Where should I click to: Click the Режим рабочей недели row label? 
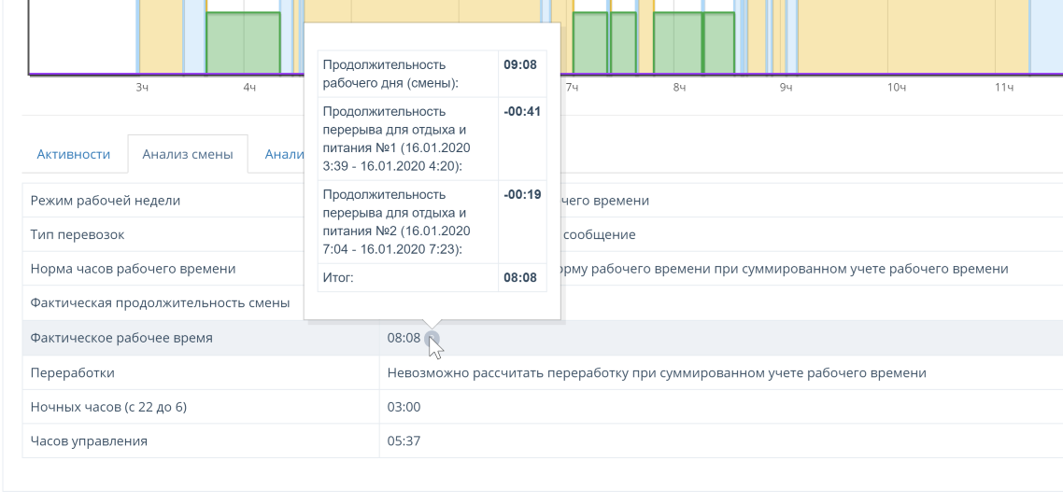pyautogui.click(x=107, y=200)
